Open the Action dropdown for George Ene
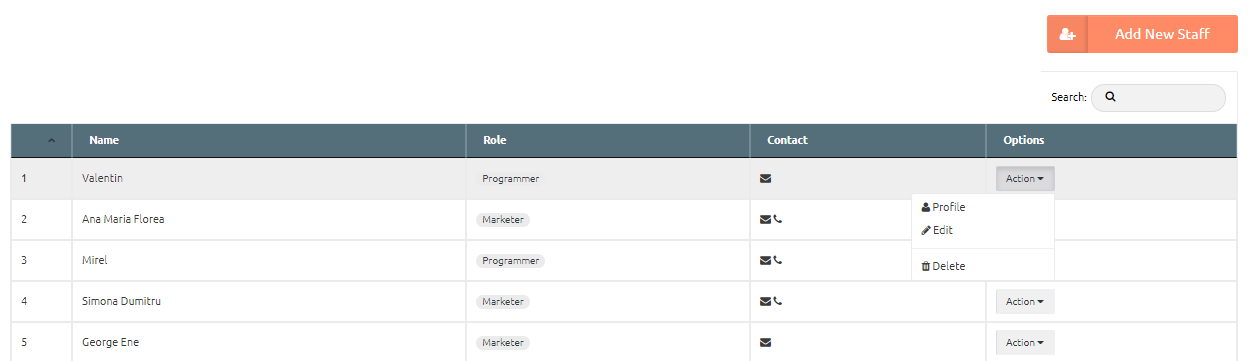 (x=1025, y=342)
